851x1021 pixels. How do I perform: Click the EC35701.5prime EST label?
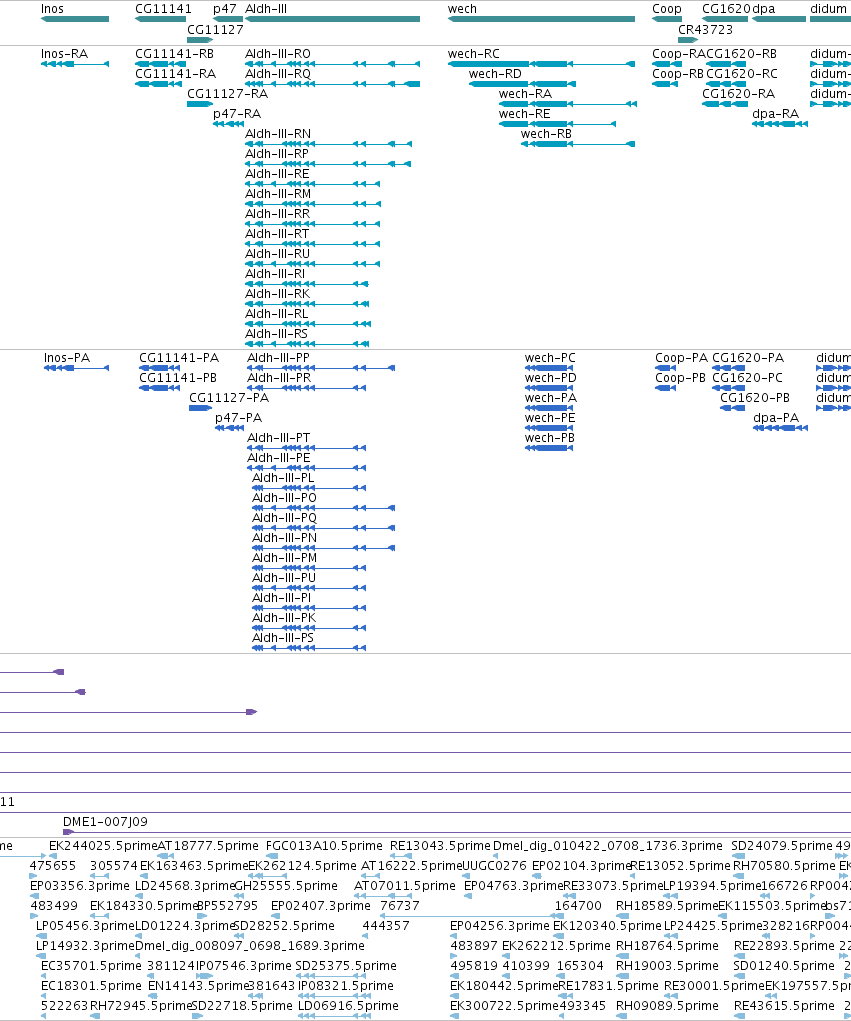(x=91, y=966)
